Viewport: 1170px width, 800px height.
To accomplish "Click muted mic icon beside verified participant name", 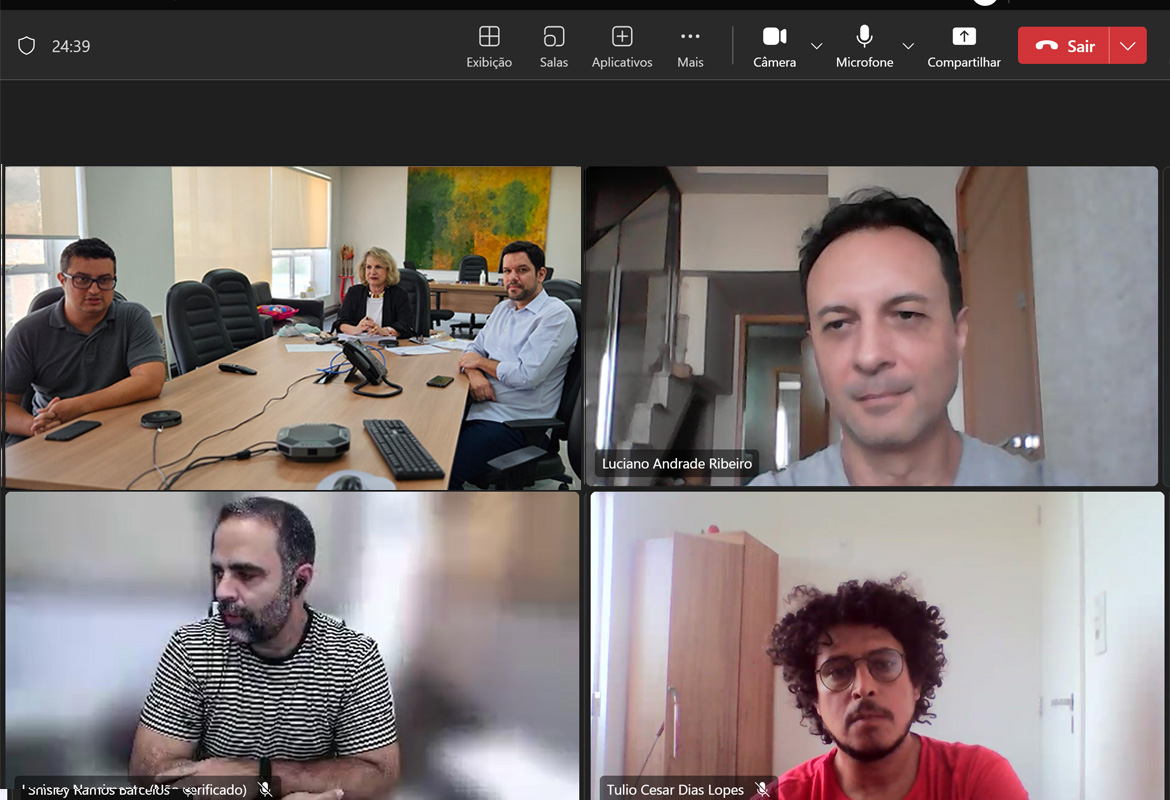I will tap(265, 790).
